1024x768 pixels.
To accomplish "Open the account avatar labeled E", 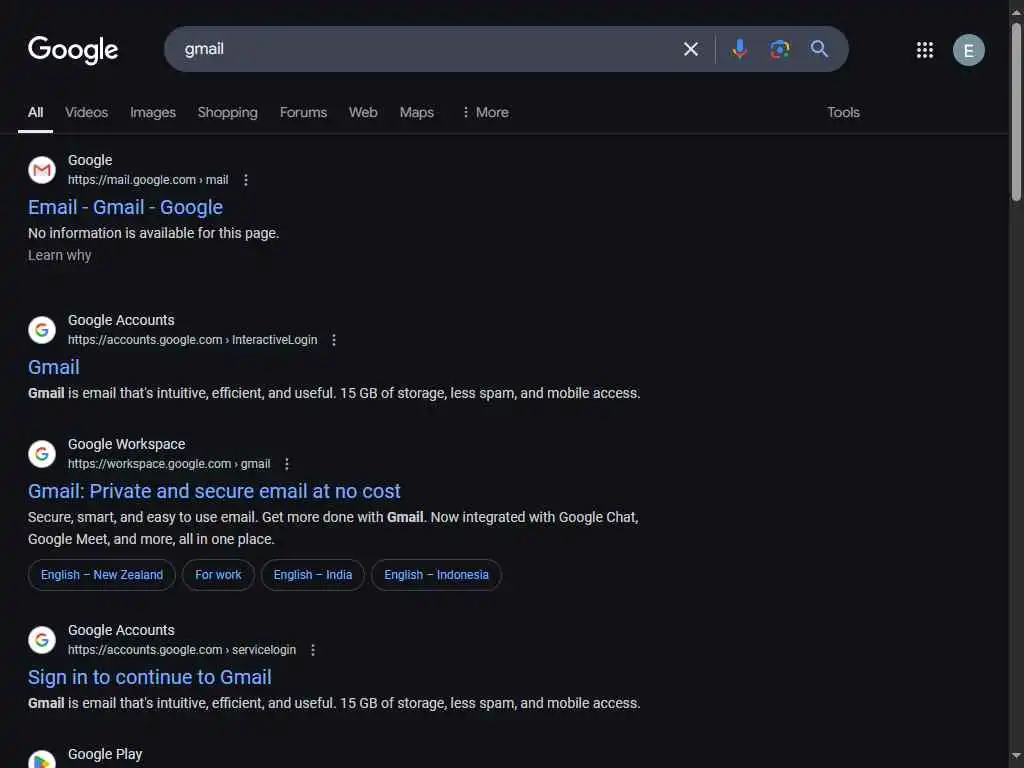I will point(968,50).
